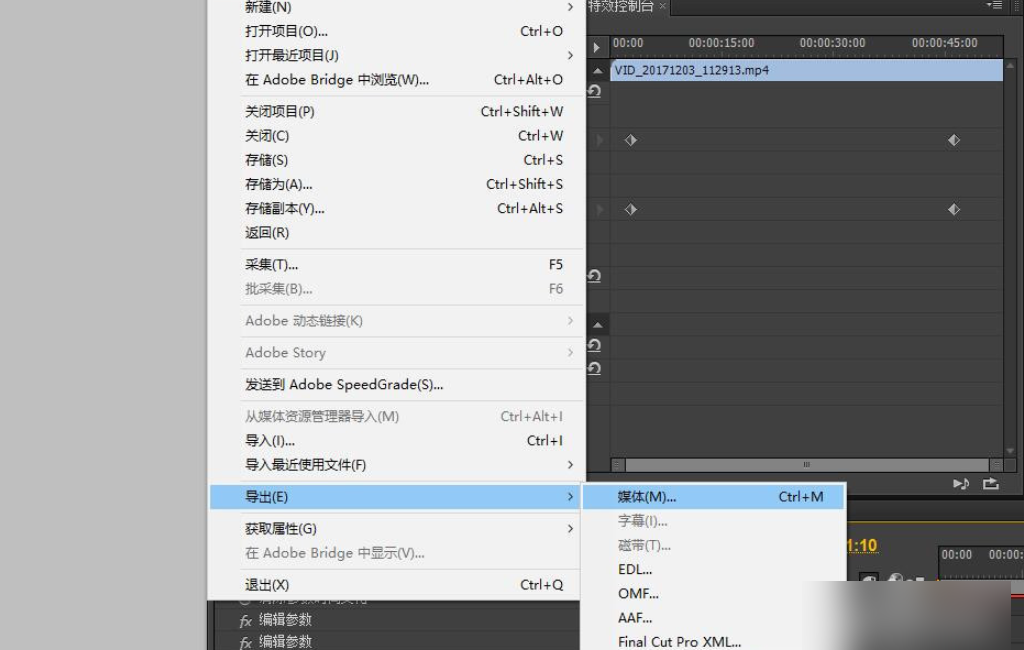Select 发送到 Adobe SpeedGrade(S)...
Screen dimensions: 1024x650
point(395,385)
